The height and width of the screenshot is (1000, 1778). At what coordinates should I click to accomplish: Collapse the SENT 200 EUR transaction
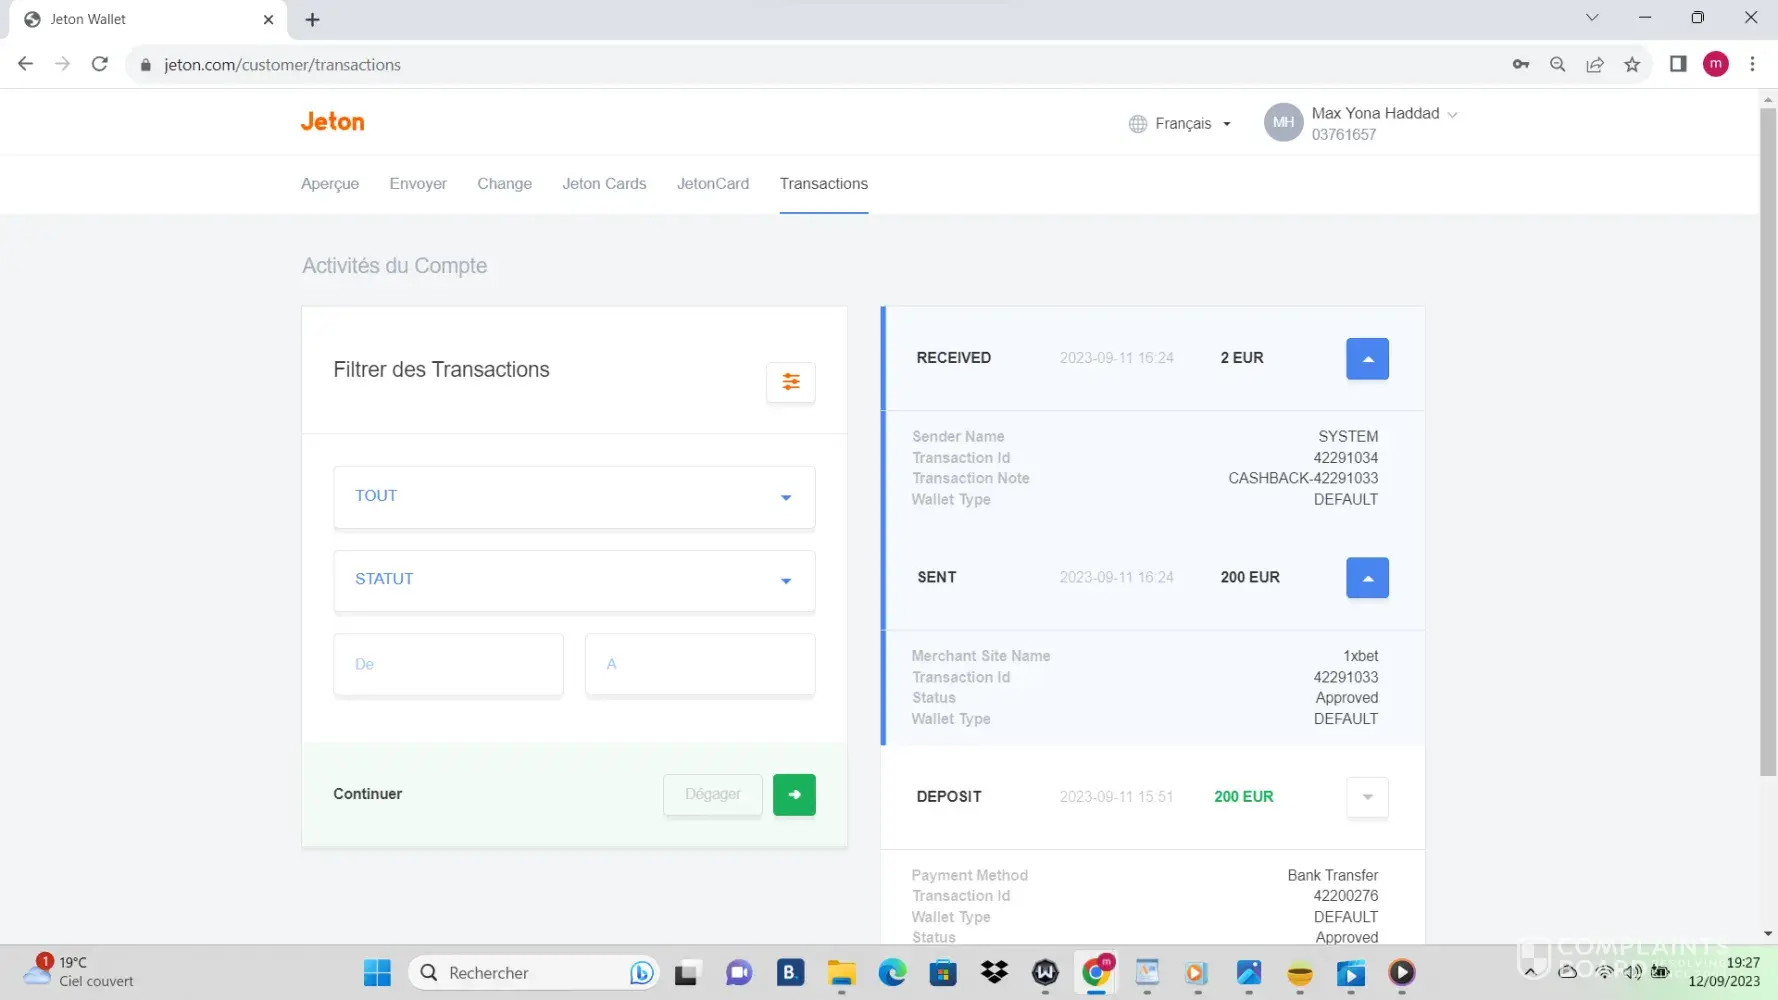[x=1367, y=578]
